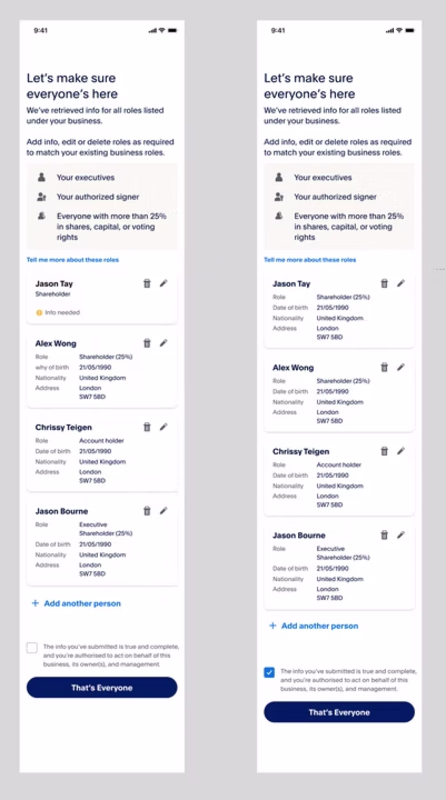The image size is (446, 800).
Task: Click 'Add another person' in right screen
Action: coord(313,626)
